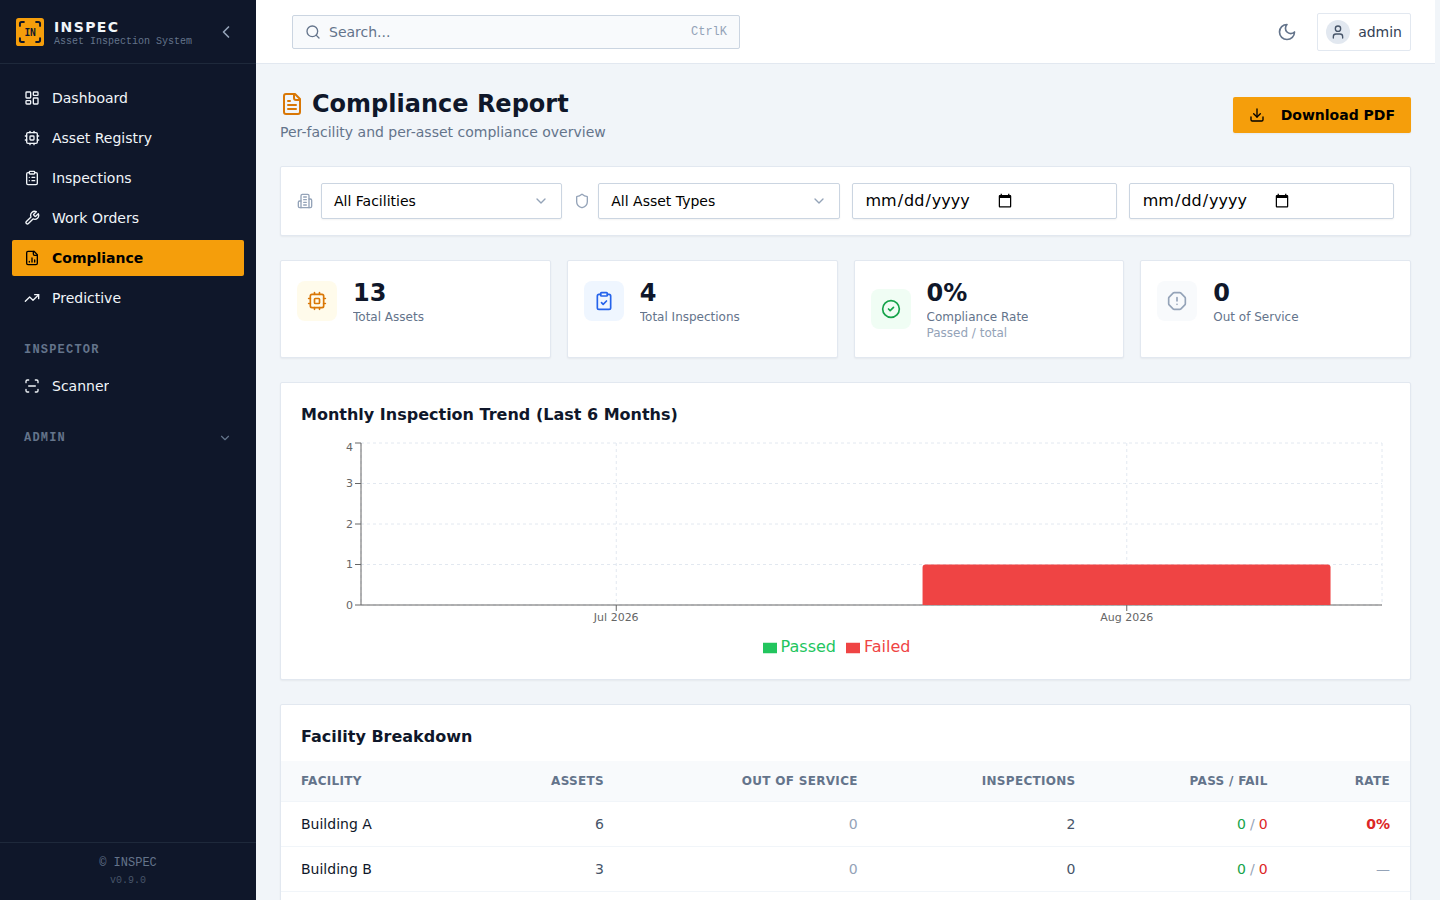Screen dimensions: 1440x900
Task: Click the Compliance Report document icon
Action: (292, 104)
